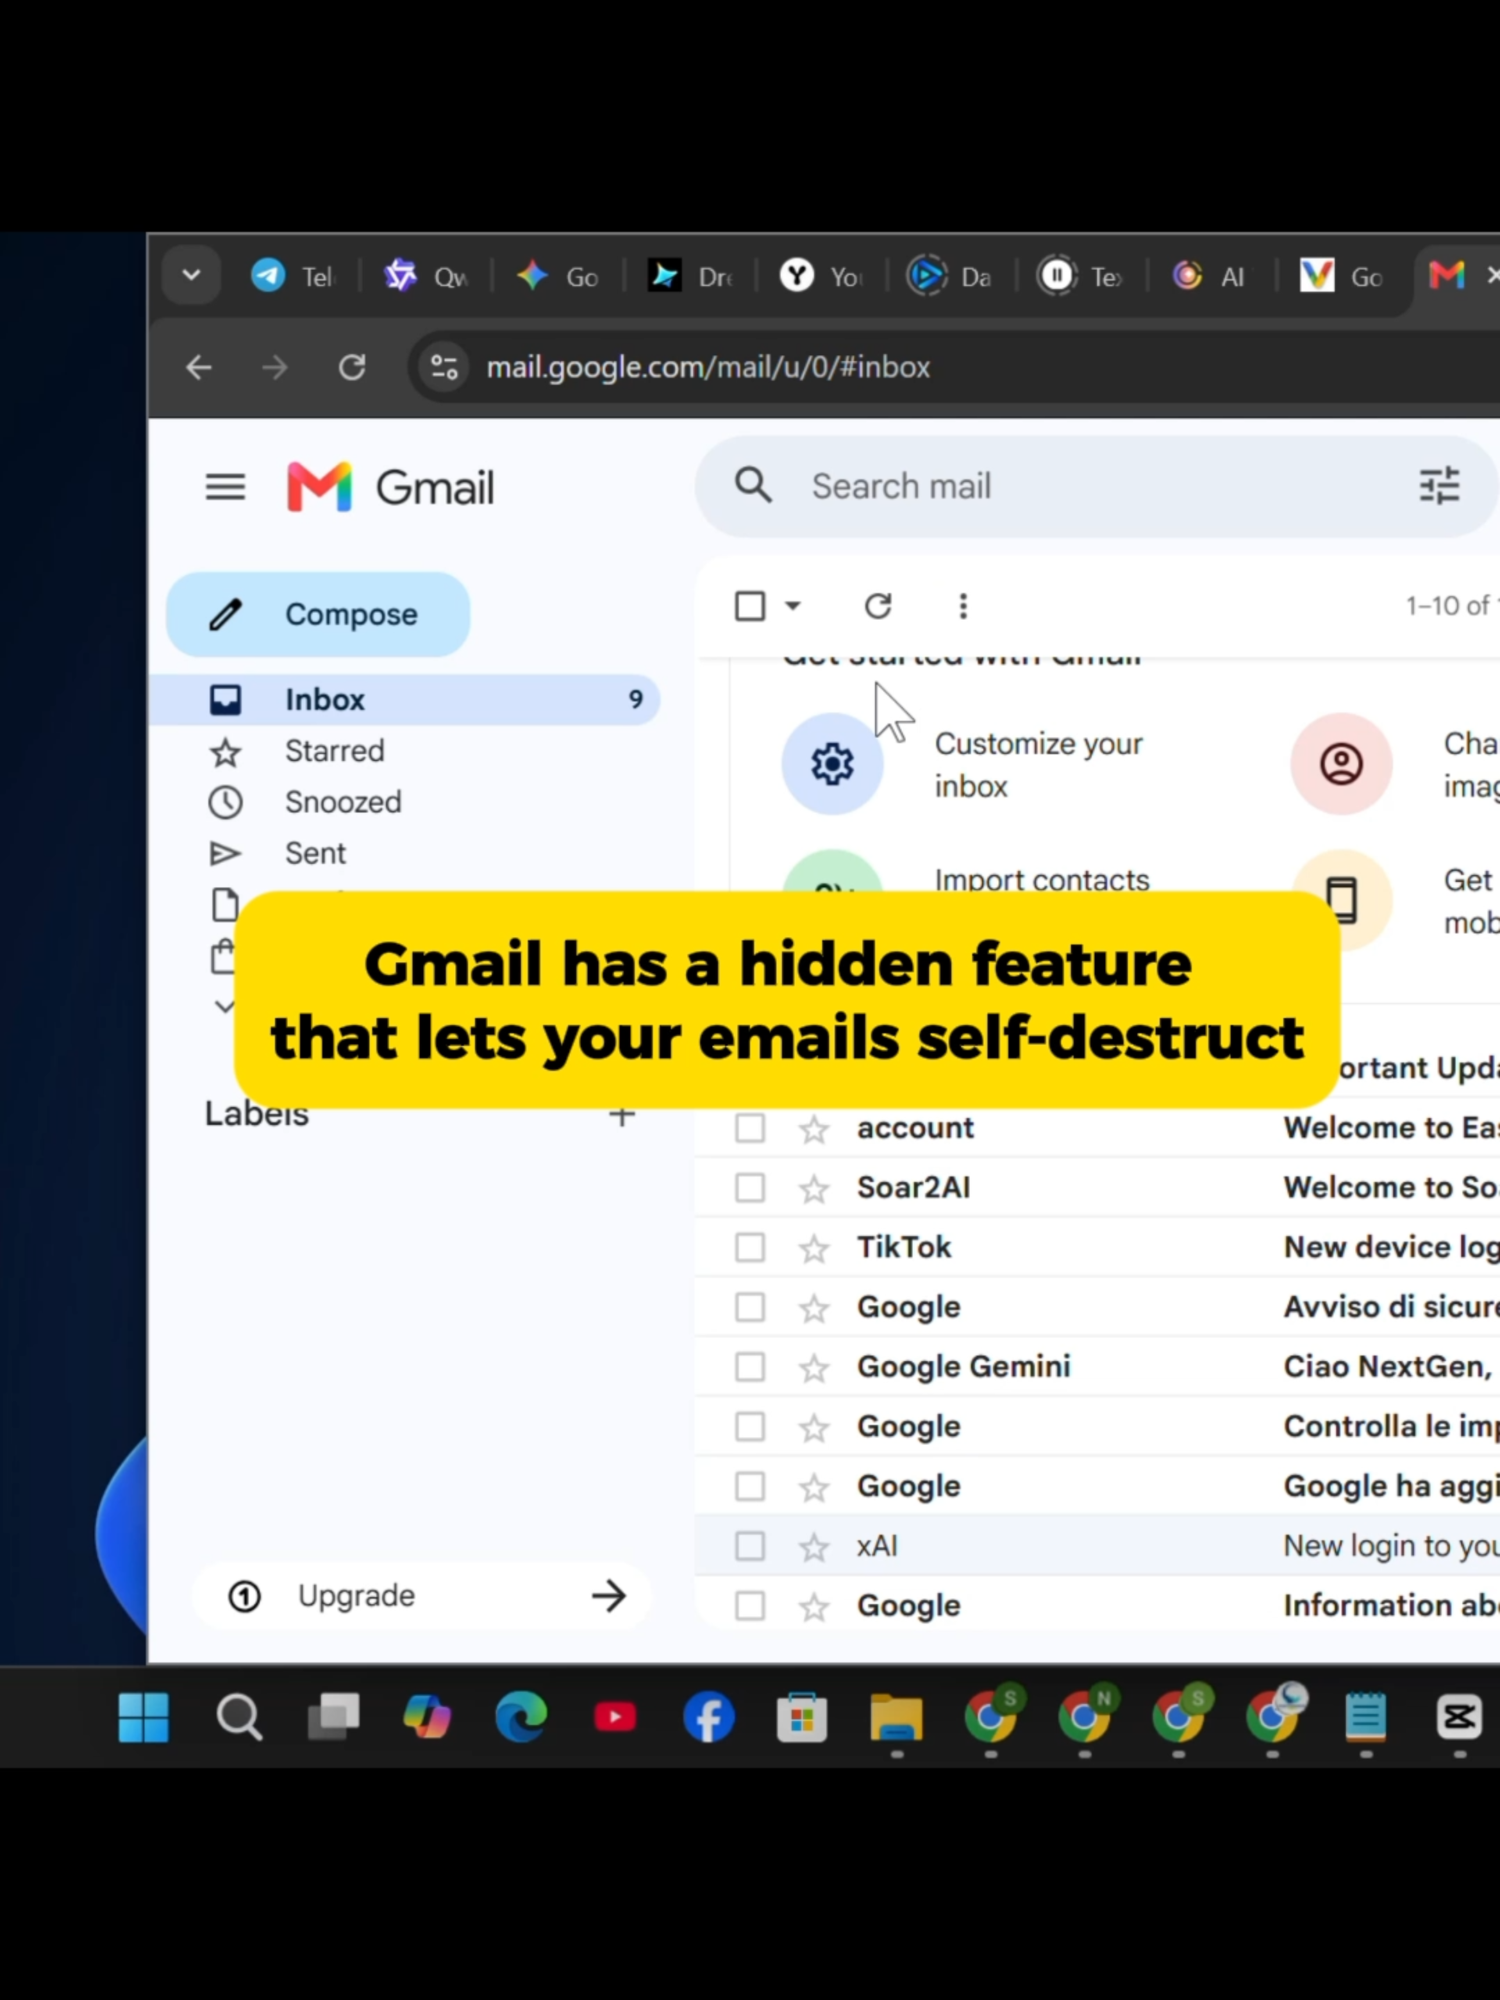This screenshot has height=2000, width=1500.
Task: Click the change profile image icon
Action: click(x=1341, y=764)
